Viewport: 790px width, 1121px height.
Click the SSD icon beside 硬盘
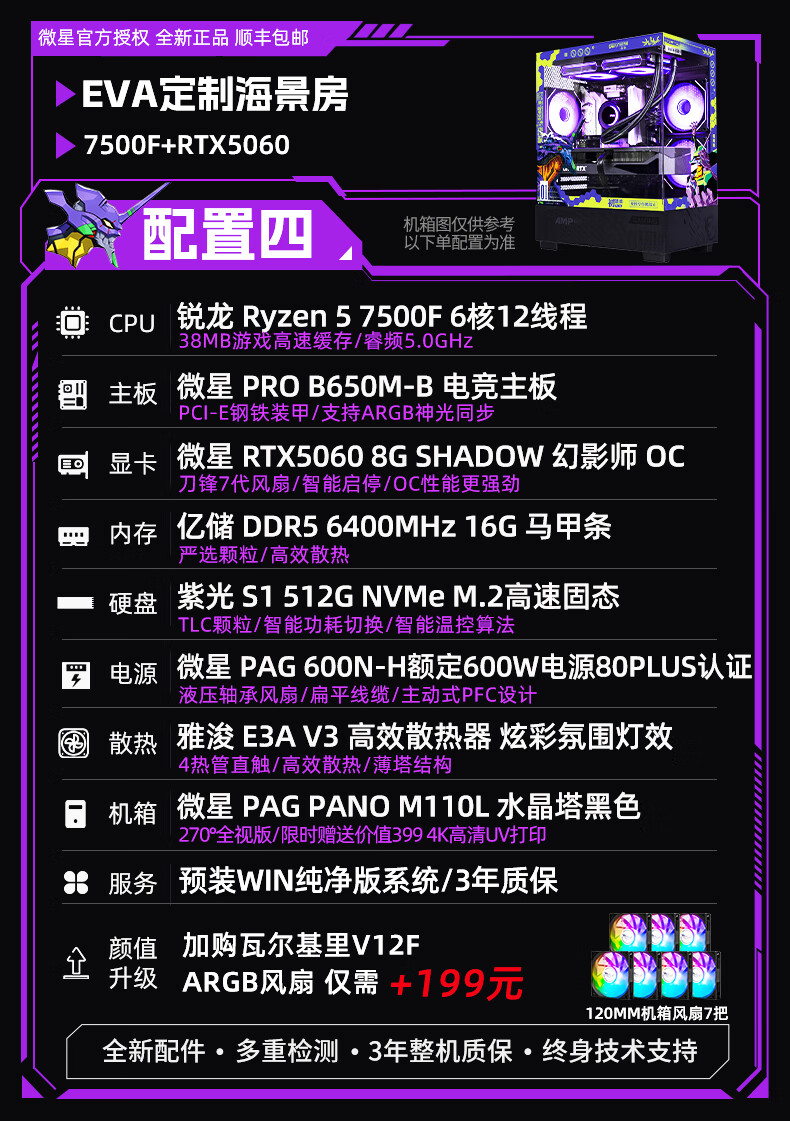click(75, 603)
